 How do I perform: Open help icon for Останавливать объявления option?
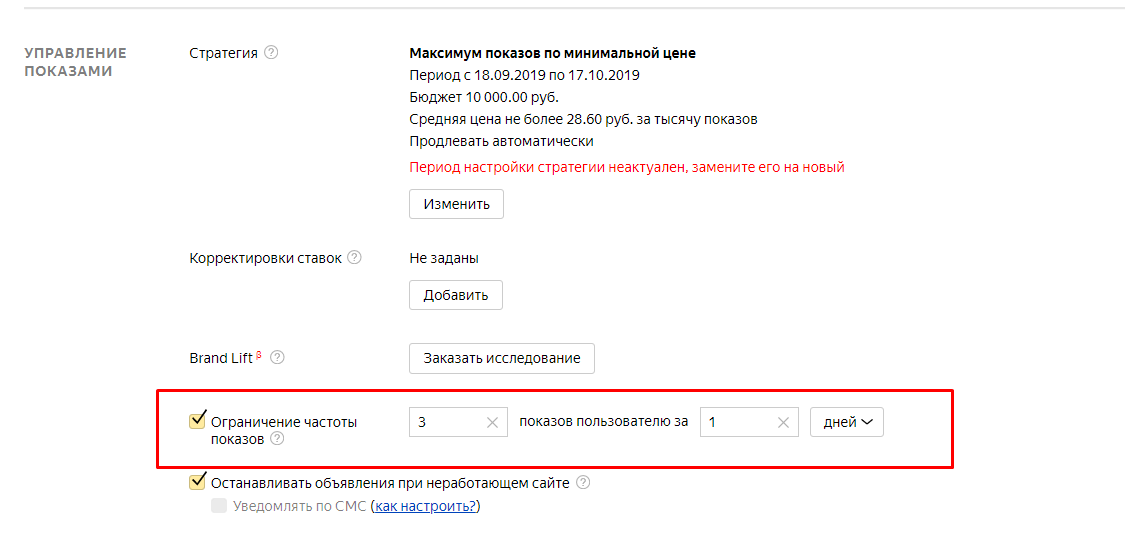pos(583,483)
